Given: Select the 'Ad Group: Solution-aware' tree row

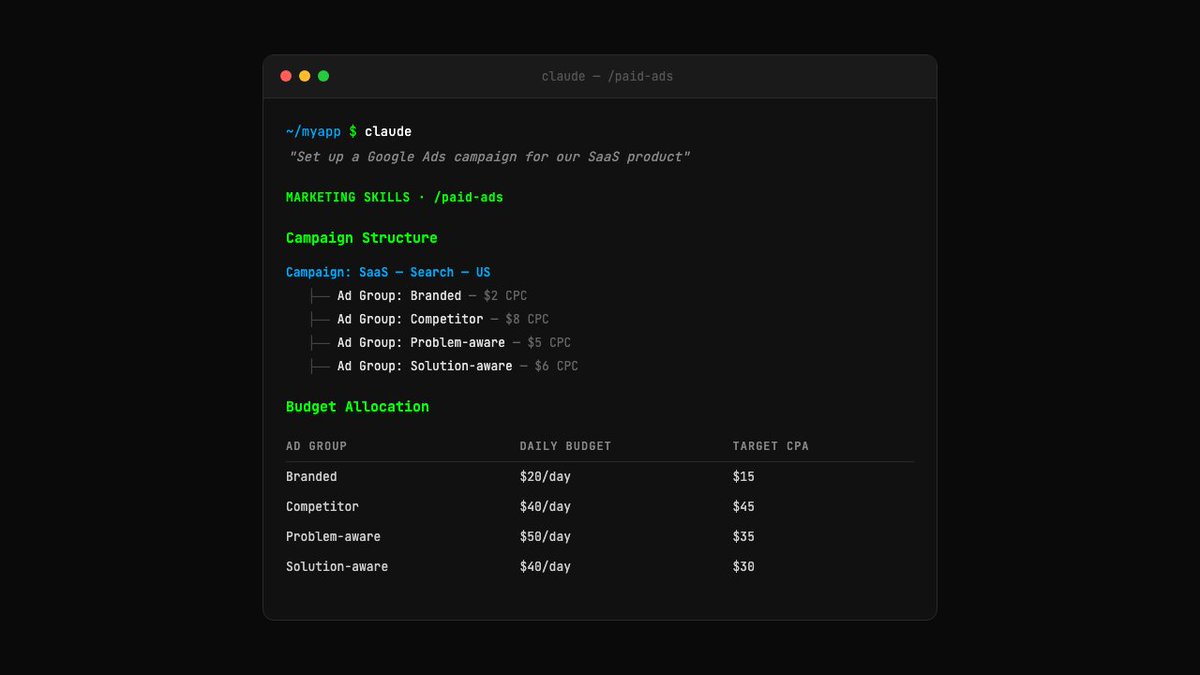Looking at the screenshot, I should click(x=444, y=366).
